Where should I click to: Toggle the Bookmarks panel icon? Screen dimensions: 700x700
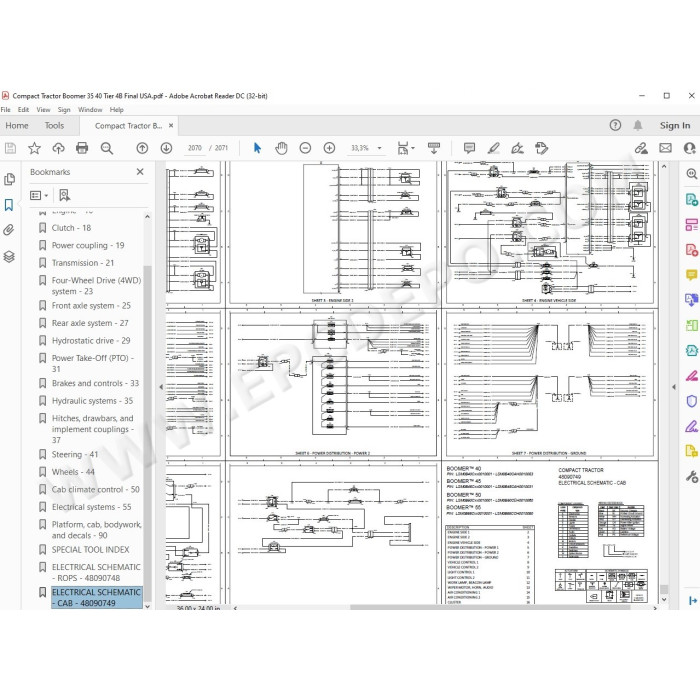coord(9,205)
